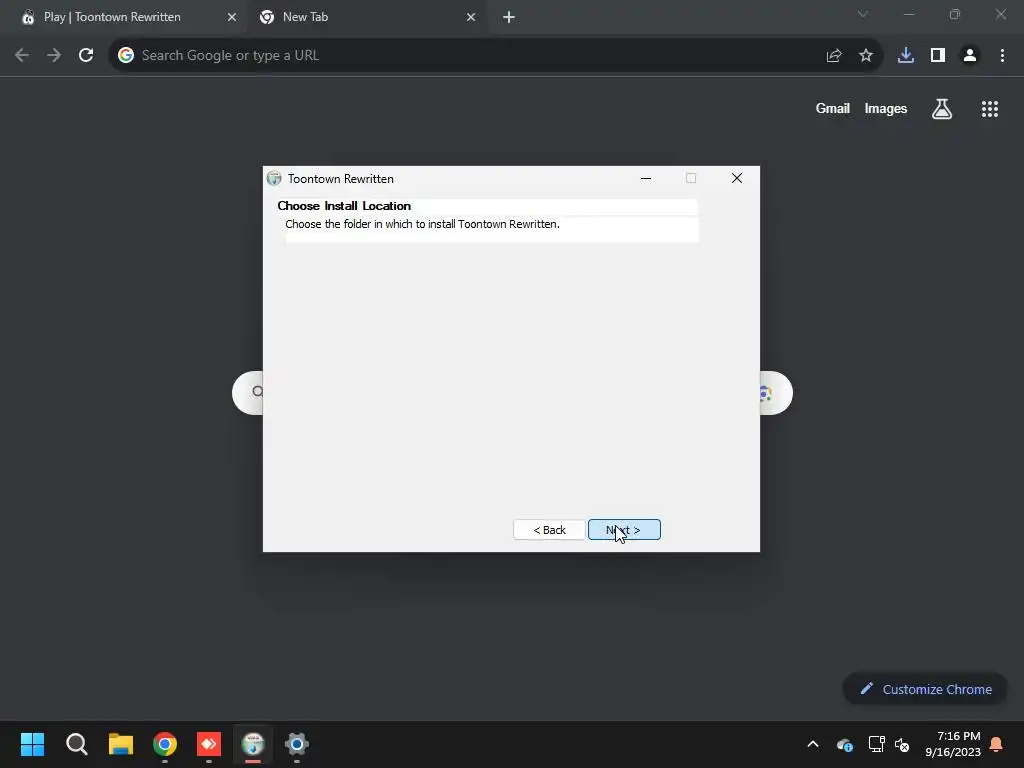
Task: Open the network tray icon
Action: 876,744
